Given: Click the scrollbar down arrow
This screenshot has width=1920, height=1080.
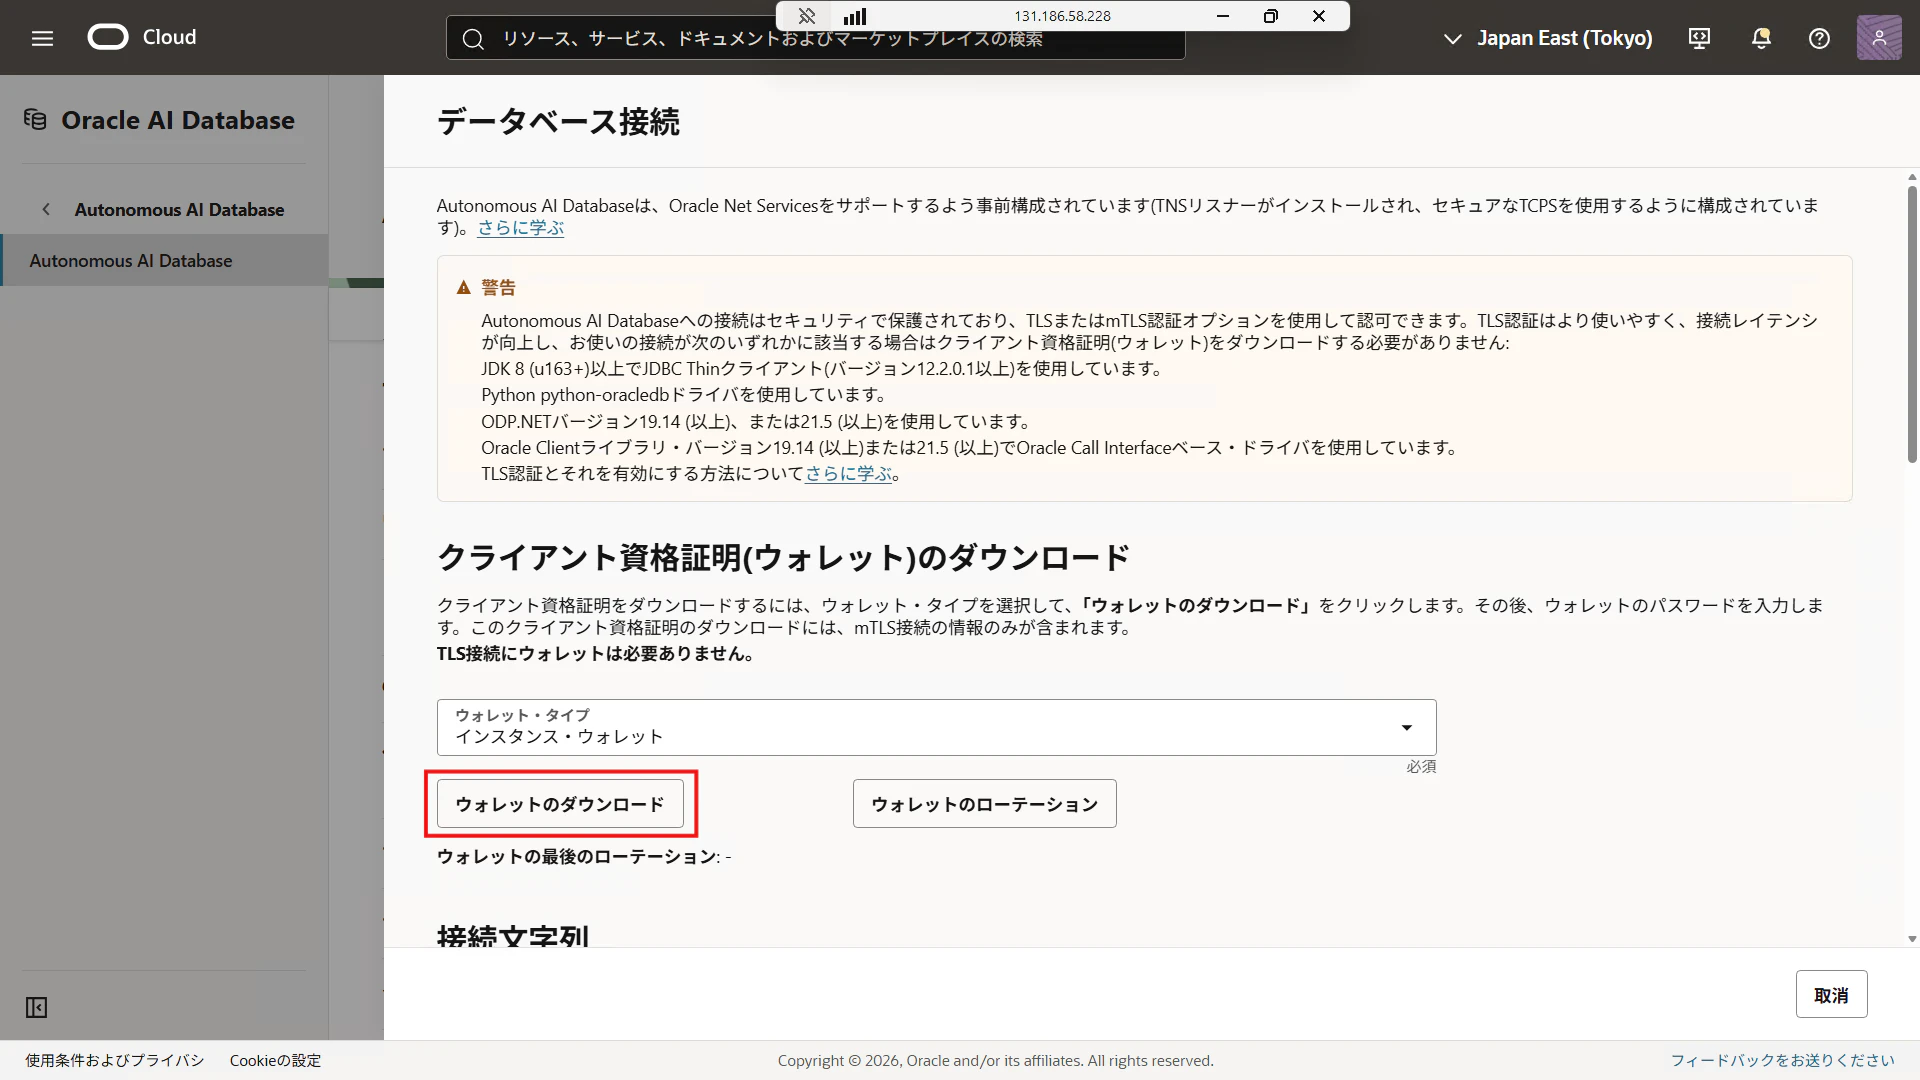Looking at the screenshot, I should [1911, 939].
